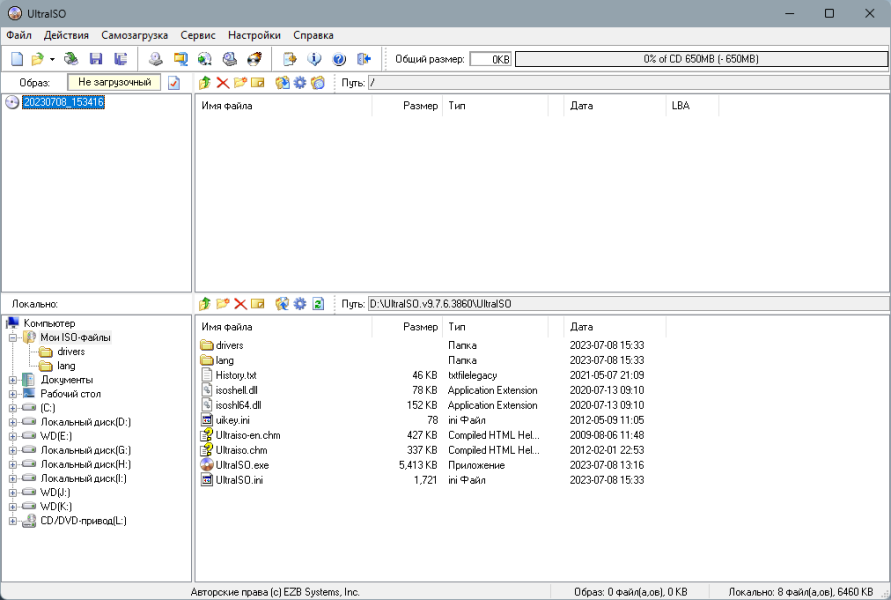Click the blue Help question mark icon
This screenshot has height=600, width=891.
tap(339, 59)
